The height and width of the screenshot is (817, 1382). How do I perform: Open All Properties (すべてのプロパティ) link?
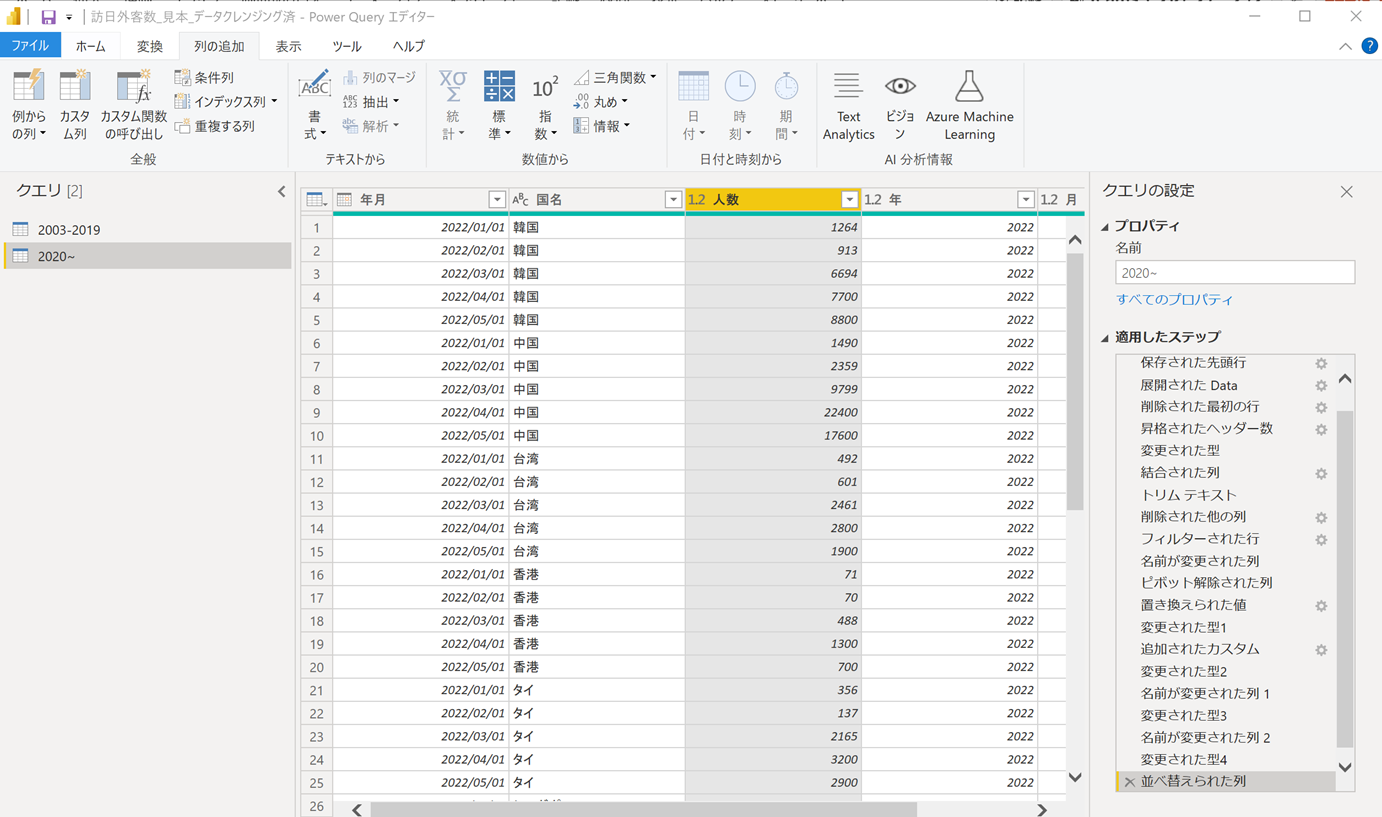pos(1174,299)
